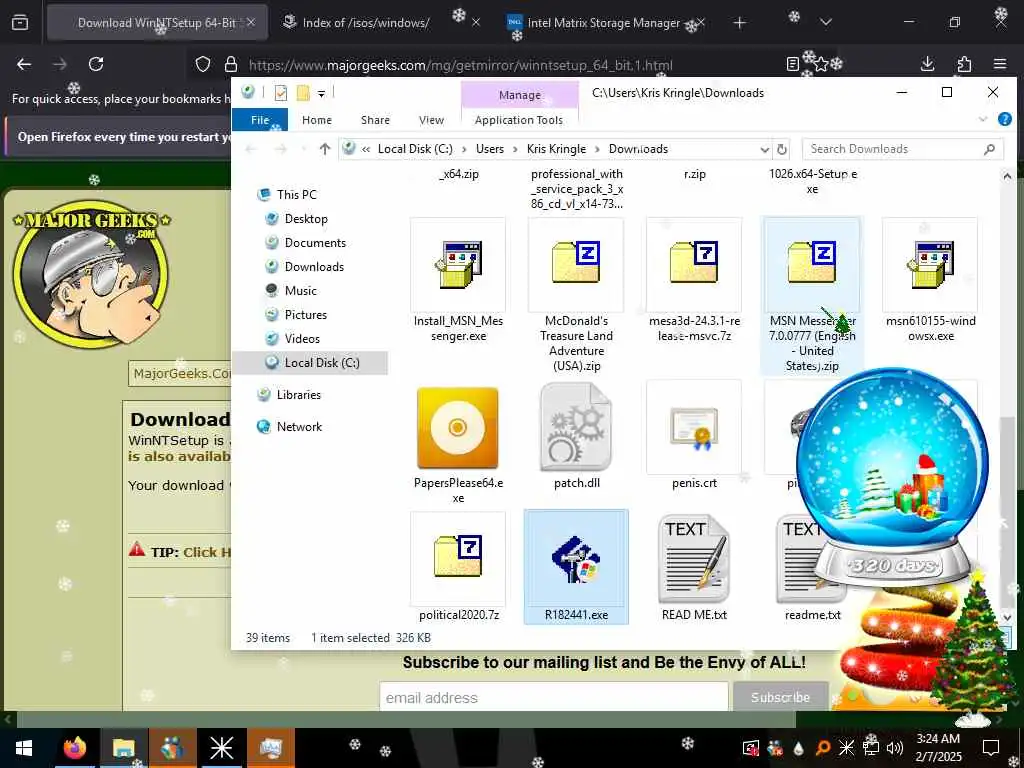Select McDonald's Treasure Land Adventure zip
Screen dimensions: 1024x768
point(576,296)
